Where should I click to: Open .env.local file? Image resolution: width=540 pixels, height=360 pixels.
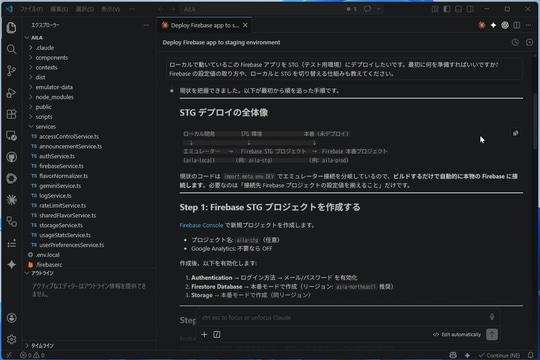48,255
